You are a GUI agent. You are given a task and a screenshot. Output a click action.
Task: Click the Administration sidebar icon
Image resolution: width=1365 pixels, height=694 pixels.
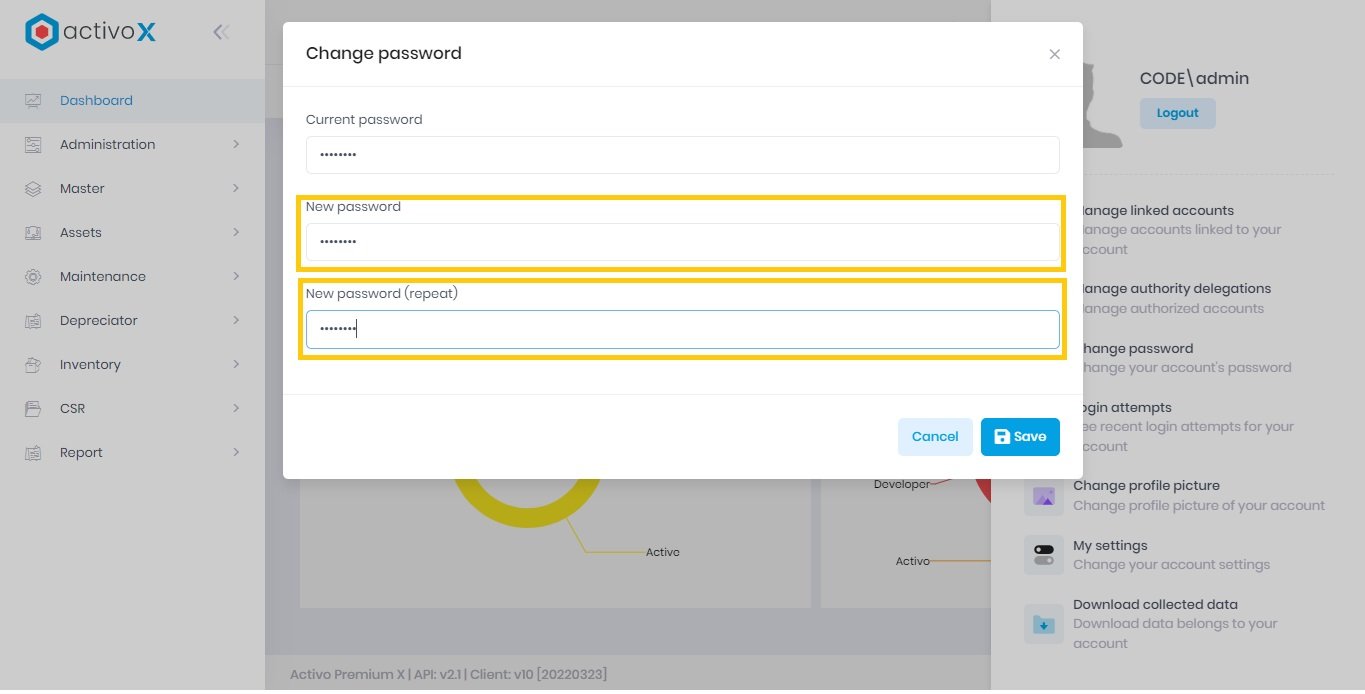pos(34,144)
